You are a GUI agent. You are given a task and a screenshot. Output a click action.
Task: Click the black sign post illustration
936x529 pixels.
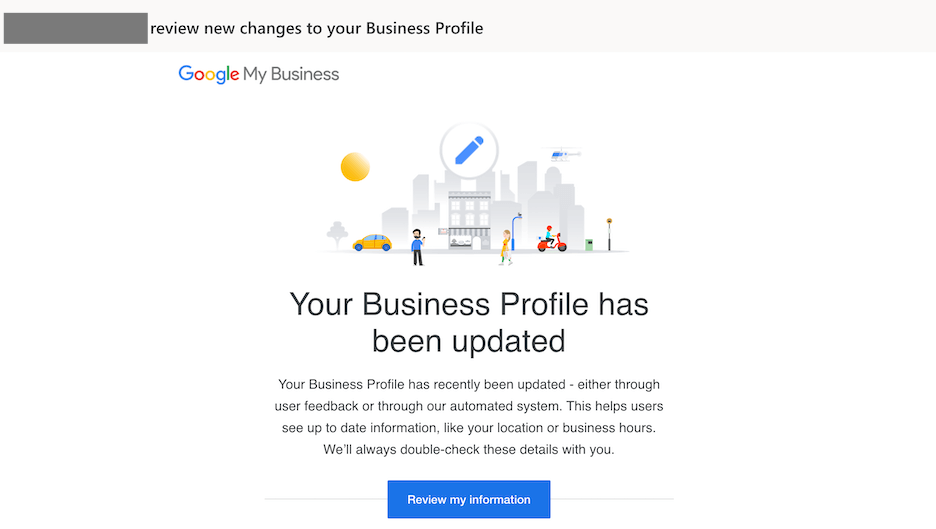click(609, 234)
